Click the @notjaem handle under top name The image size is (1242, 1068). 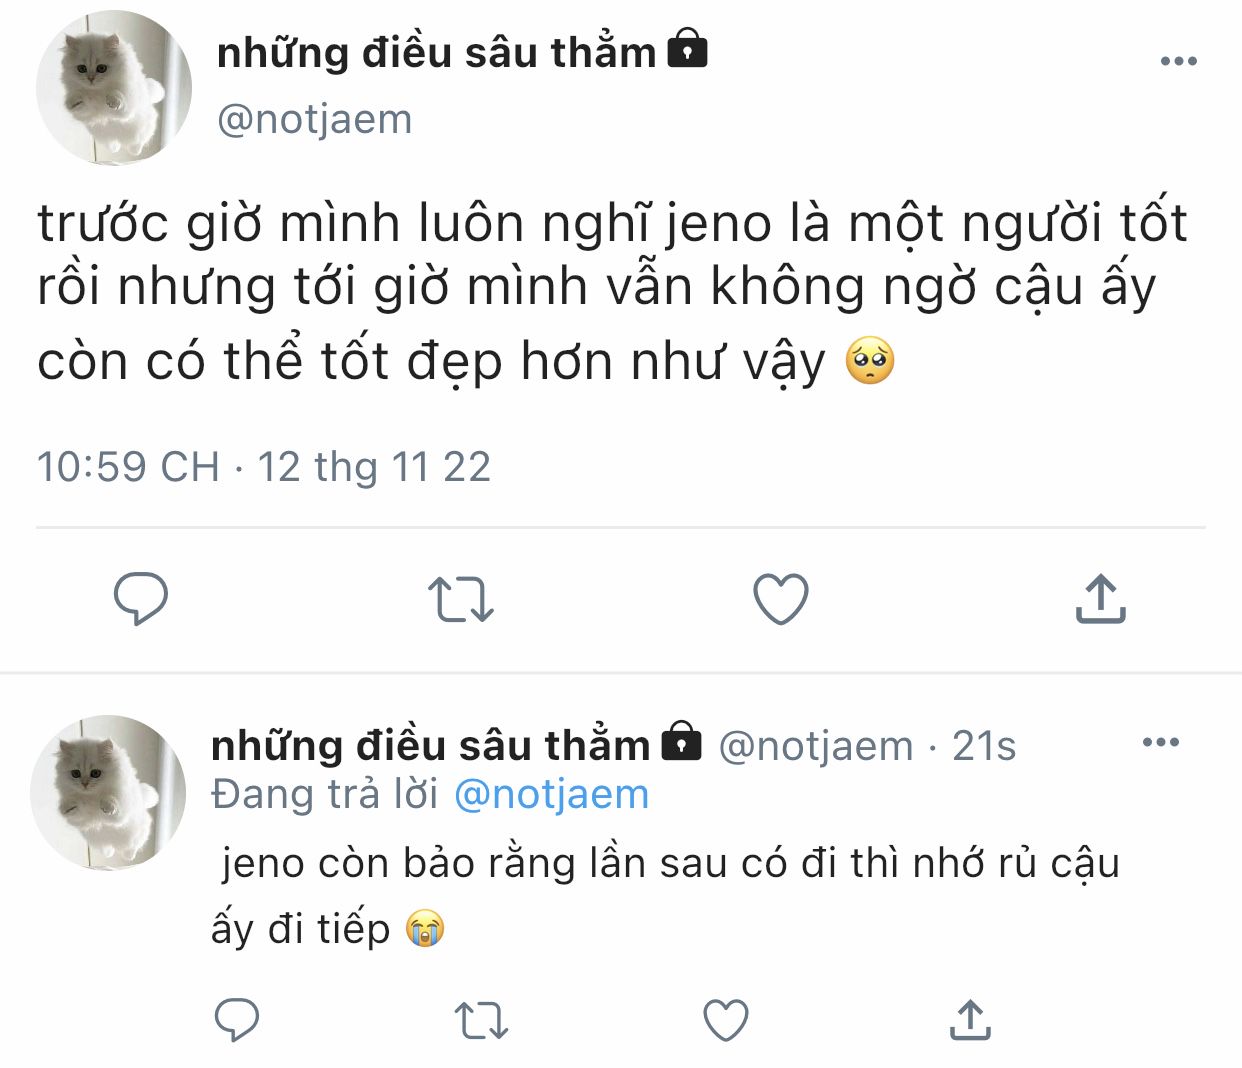tap(314, 120)
